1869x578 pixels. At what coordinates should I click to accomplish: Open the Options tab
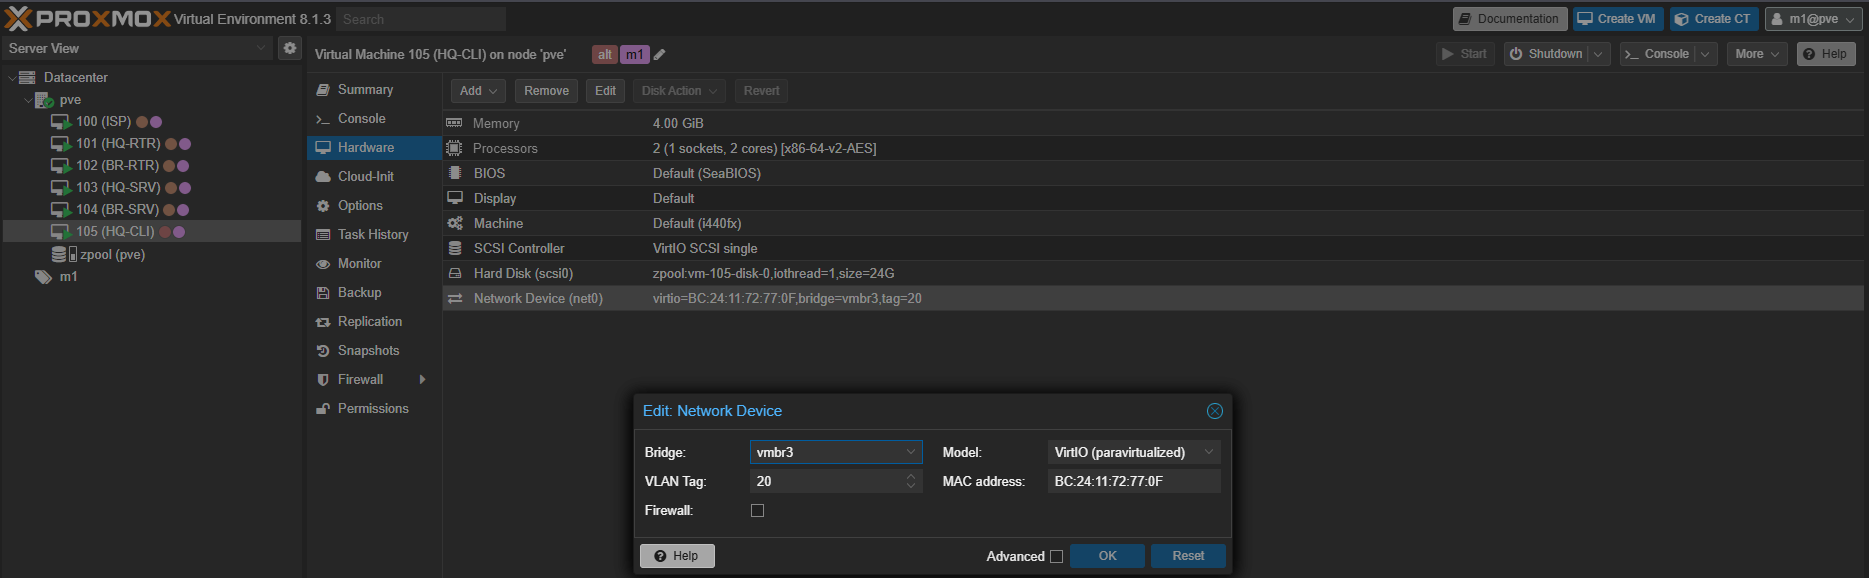click(x=360, y=206)
